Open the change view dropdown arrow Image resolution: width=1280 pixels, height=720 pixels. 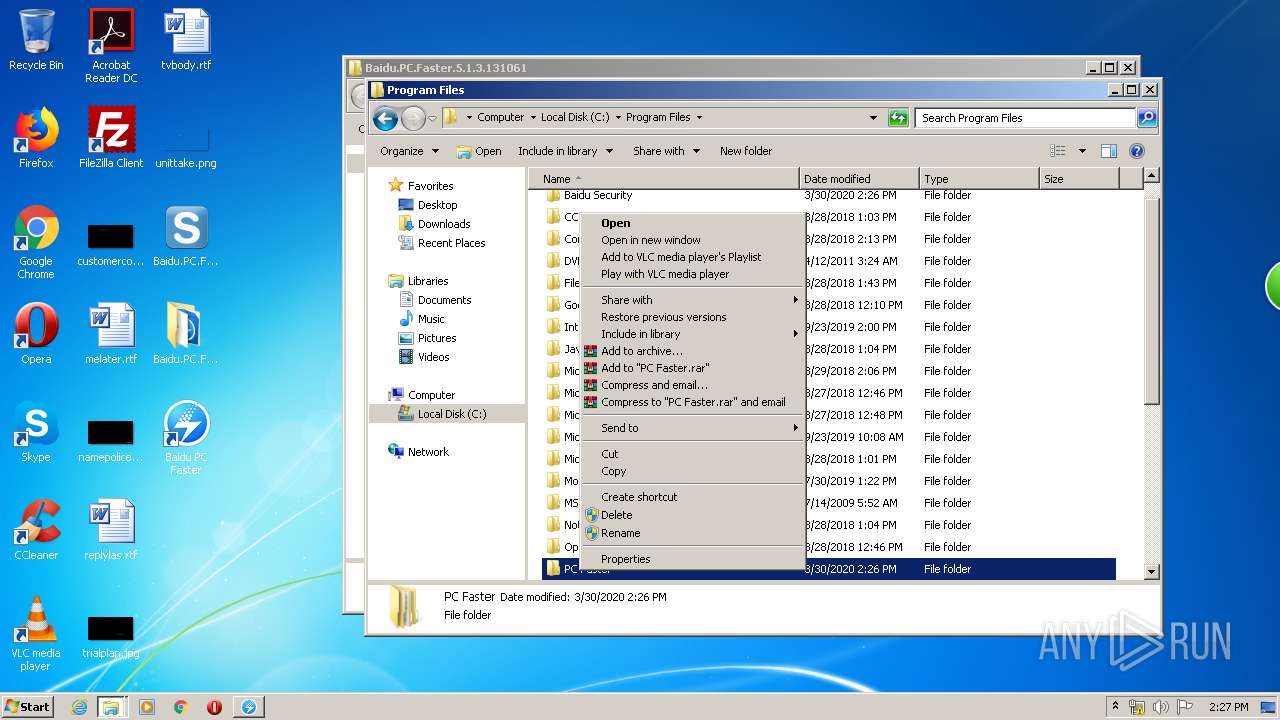pyautogui.click(x=1082, y=151)
